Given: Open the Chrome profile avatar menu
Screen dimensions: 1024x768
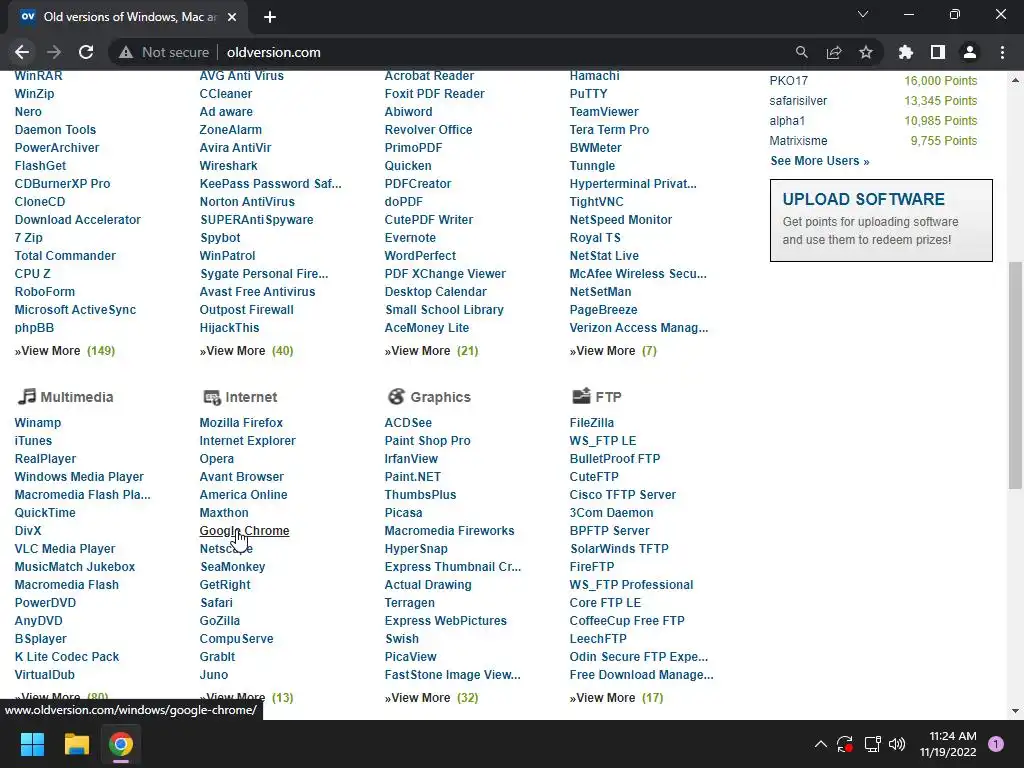Looking at the screenshot, I should click(x=970, y=52).
